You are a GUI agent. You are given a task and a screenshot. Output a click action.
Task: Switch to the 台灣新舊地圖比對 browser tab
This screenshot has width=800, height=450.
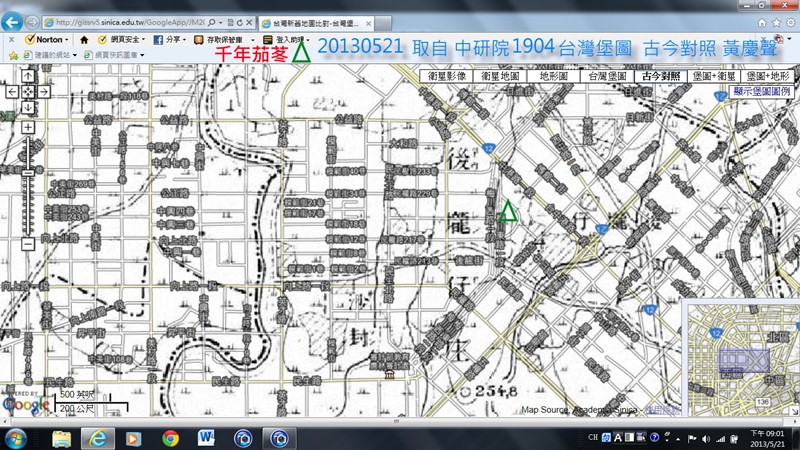pyautogui.click(x=315, y=23)
